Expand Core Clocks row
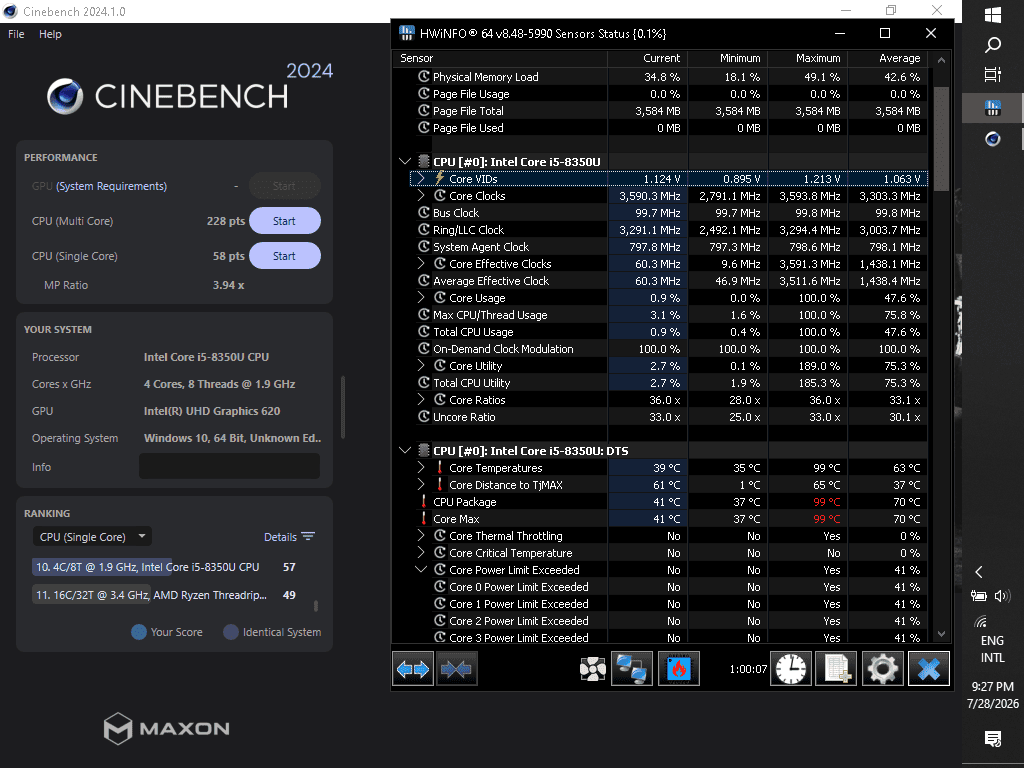Viewport: 1024px width, 768px height. click(x=421, y=195)
